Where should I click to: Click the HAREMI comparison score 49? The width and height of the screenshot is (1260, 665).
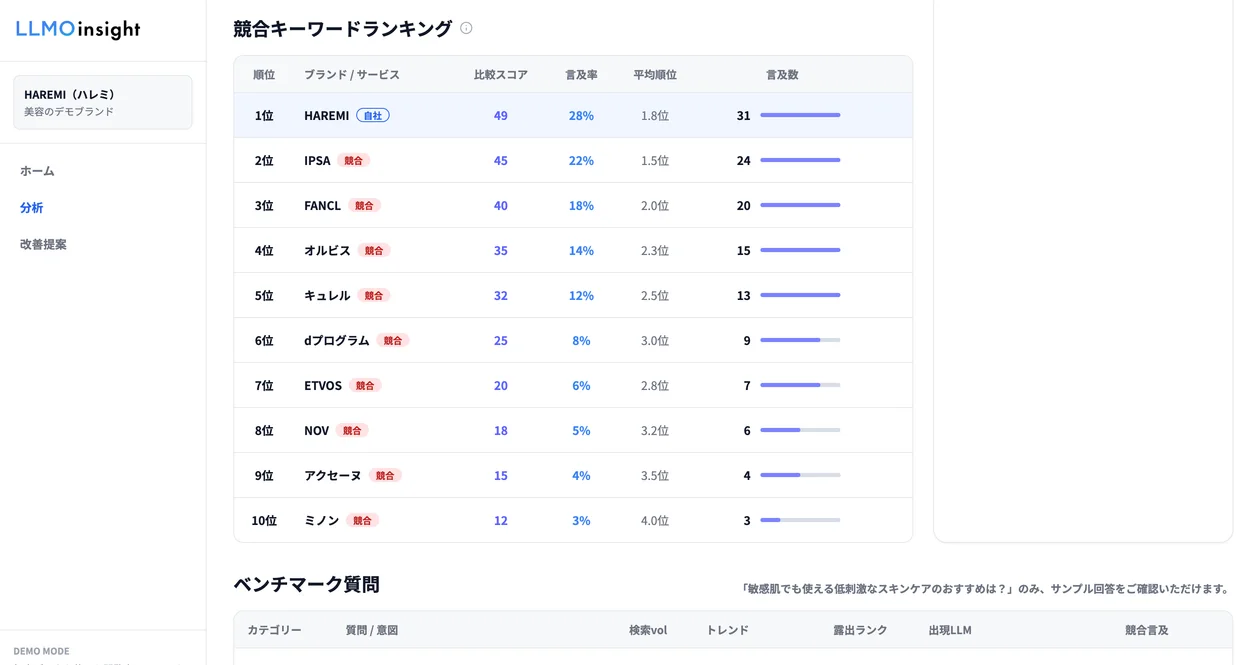click(501, 115)
